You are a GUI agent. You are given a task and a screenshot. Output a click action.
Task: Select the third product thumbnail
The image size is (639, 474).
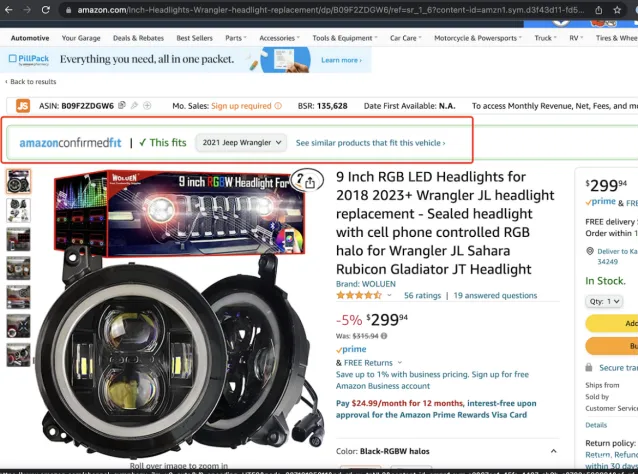pyautogui.click(x=18, y=239)
